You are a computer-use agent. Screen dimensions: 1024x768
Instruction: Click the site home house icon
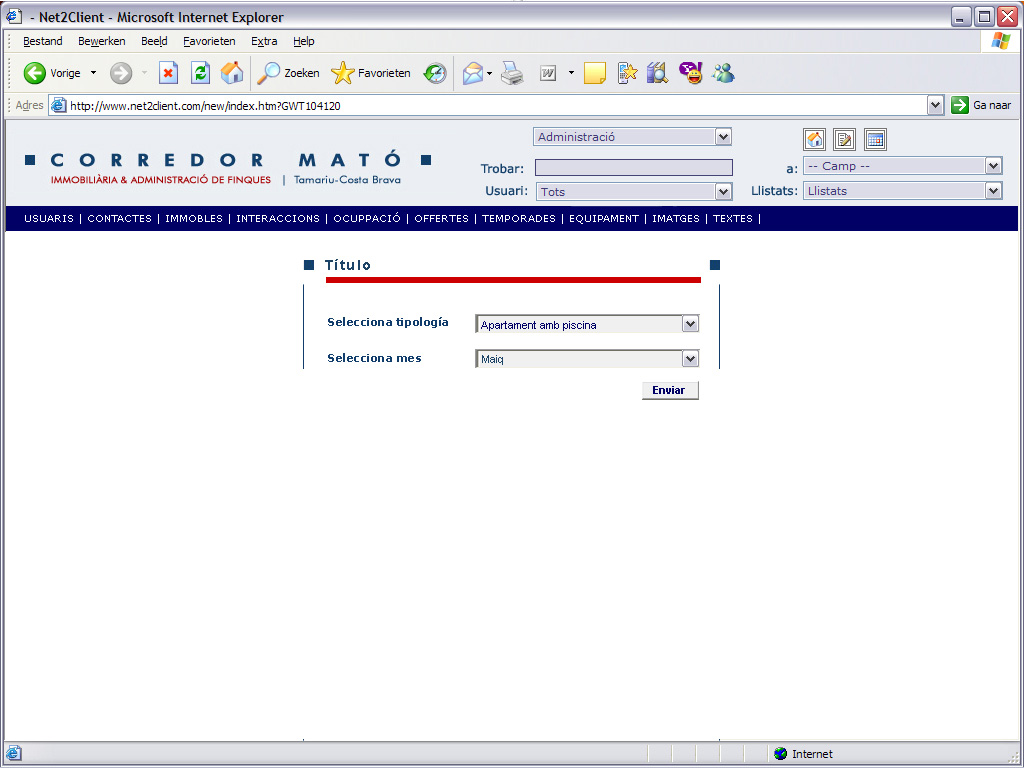[814, 139]
